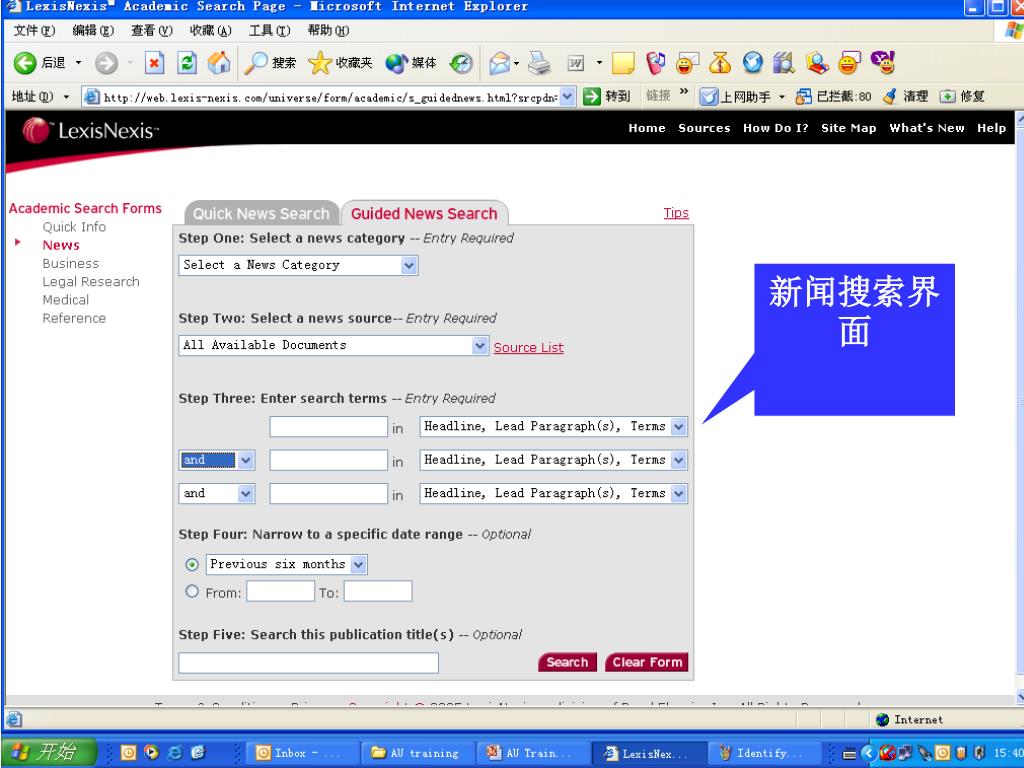The width and height of the screenshot is (1024, 768).
Task: Select the From date range radio button
Action: (x=192, y=592)
